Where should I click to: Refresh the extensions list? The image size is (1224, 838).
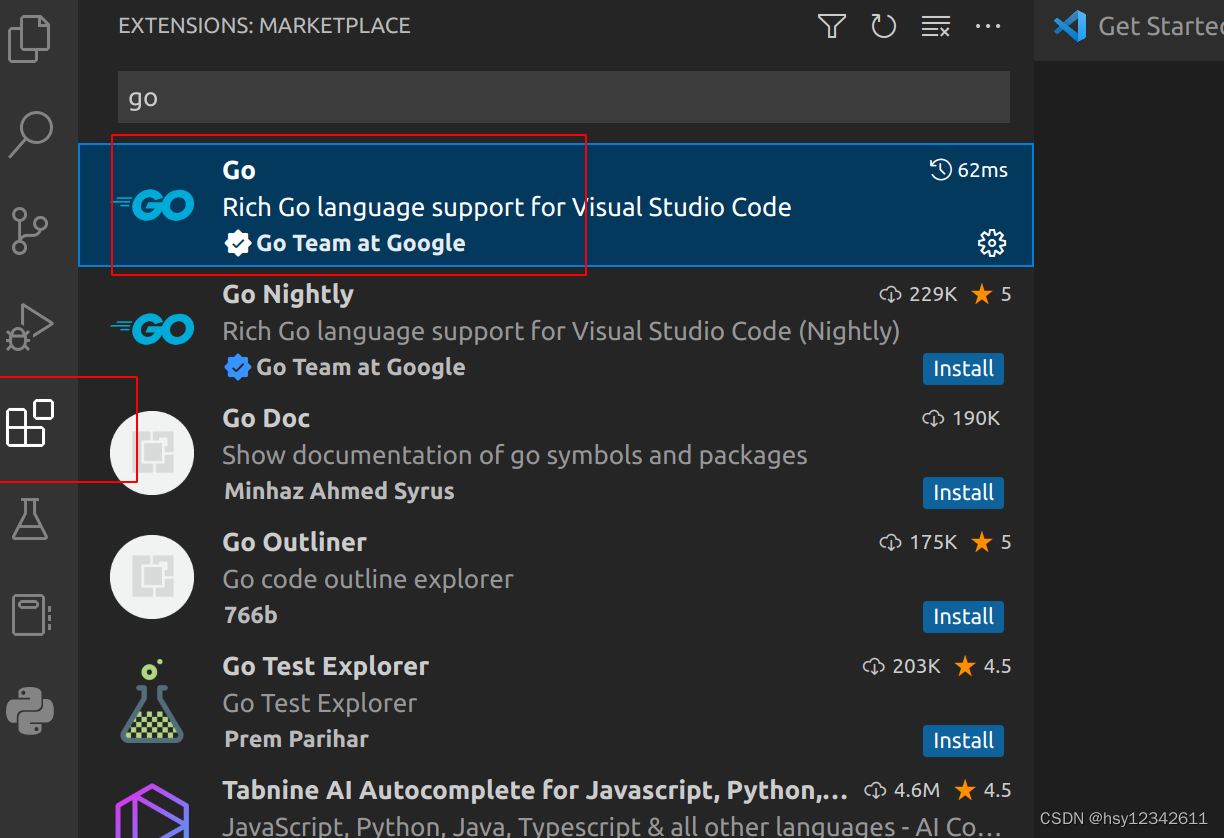click(x=883, y=26)
